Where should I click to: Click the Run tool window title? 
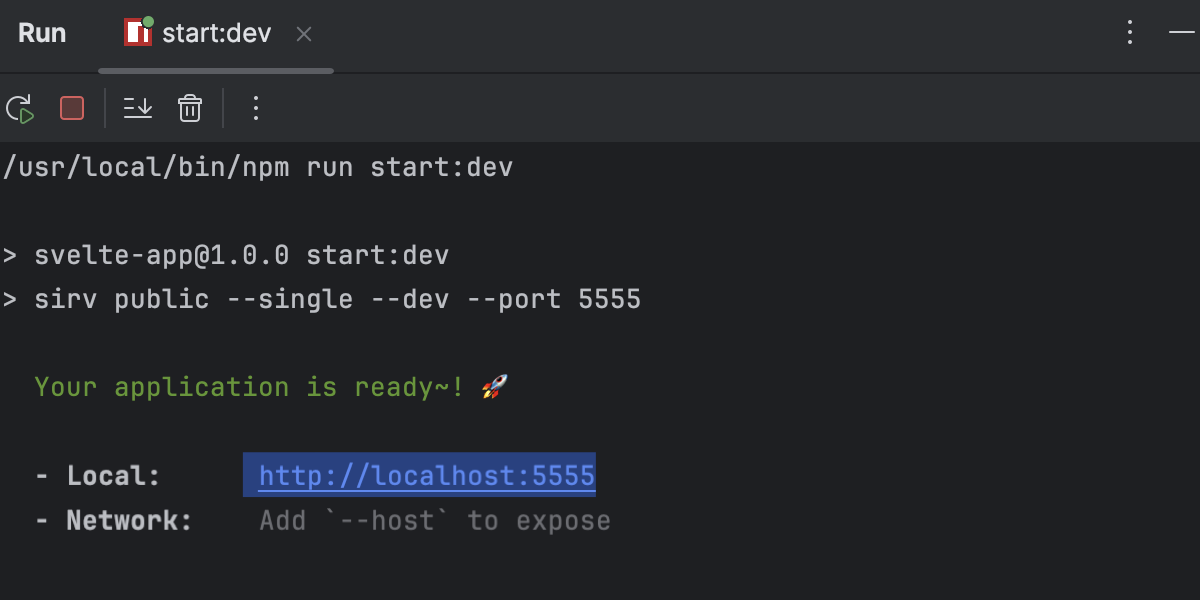point(42,33)
